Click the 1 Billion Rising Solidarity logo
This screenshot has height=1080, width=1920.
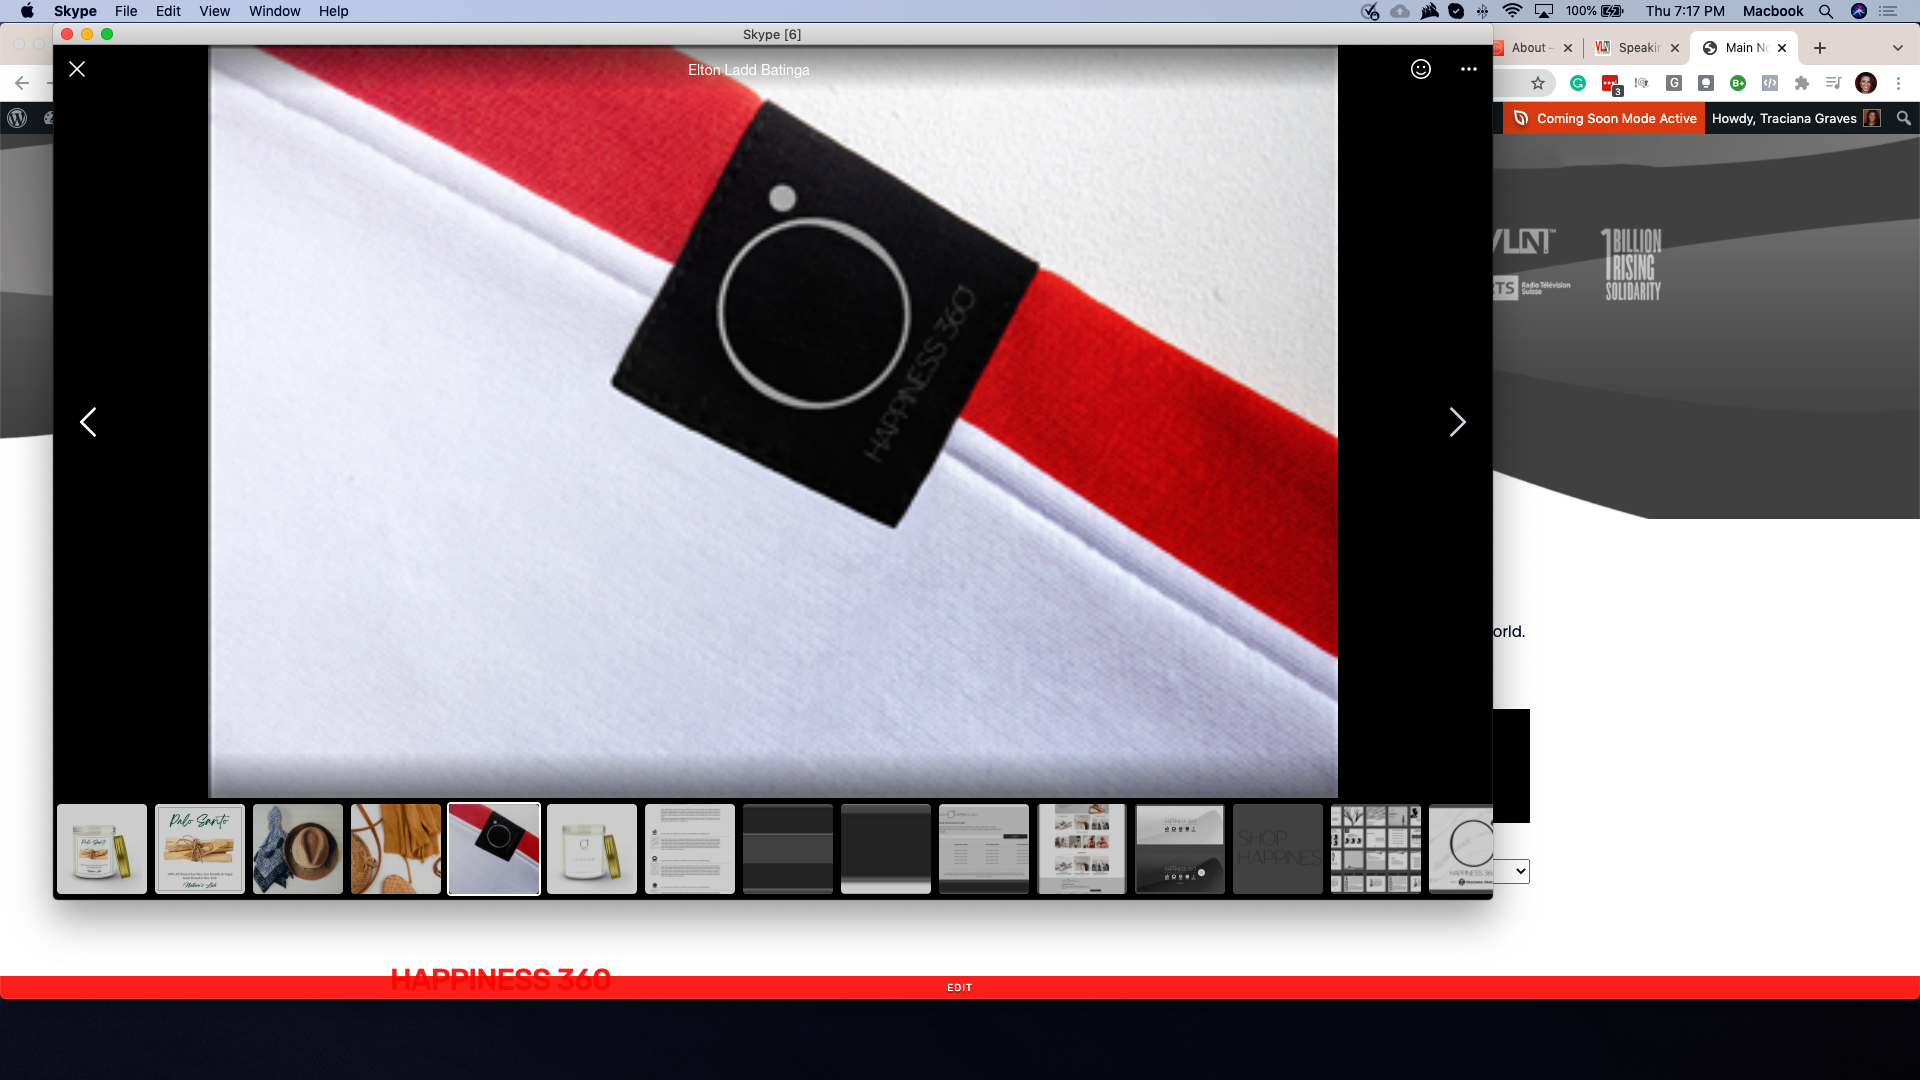click(1632, 264)
